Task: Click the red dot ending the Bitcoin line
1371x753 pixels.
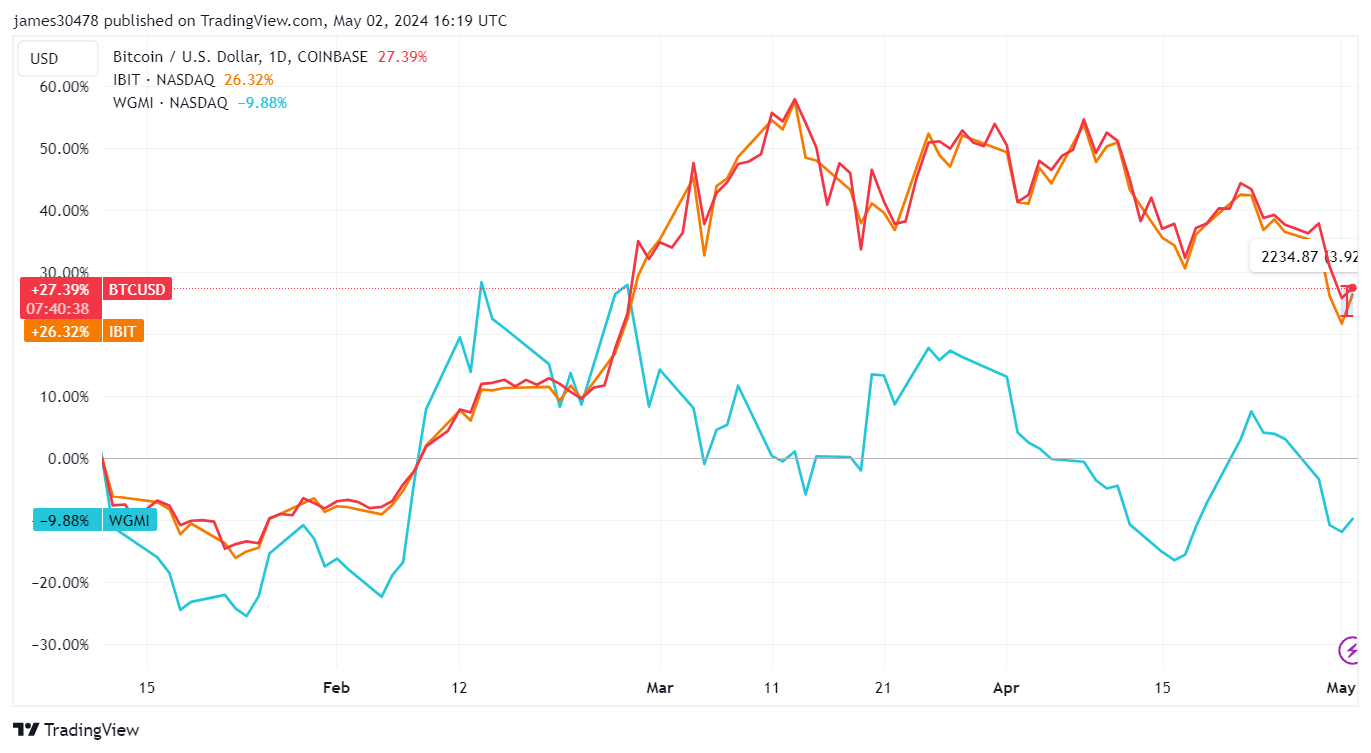Action: (1353, 288)
